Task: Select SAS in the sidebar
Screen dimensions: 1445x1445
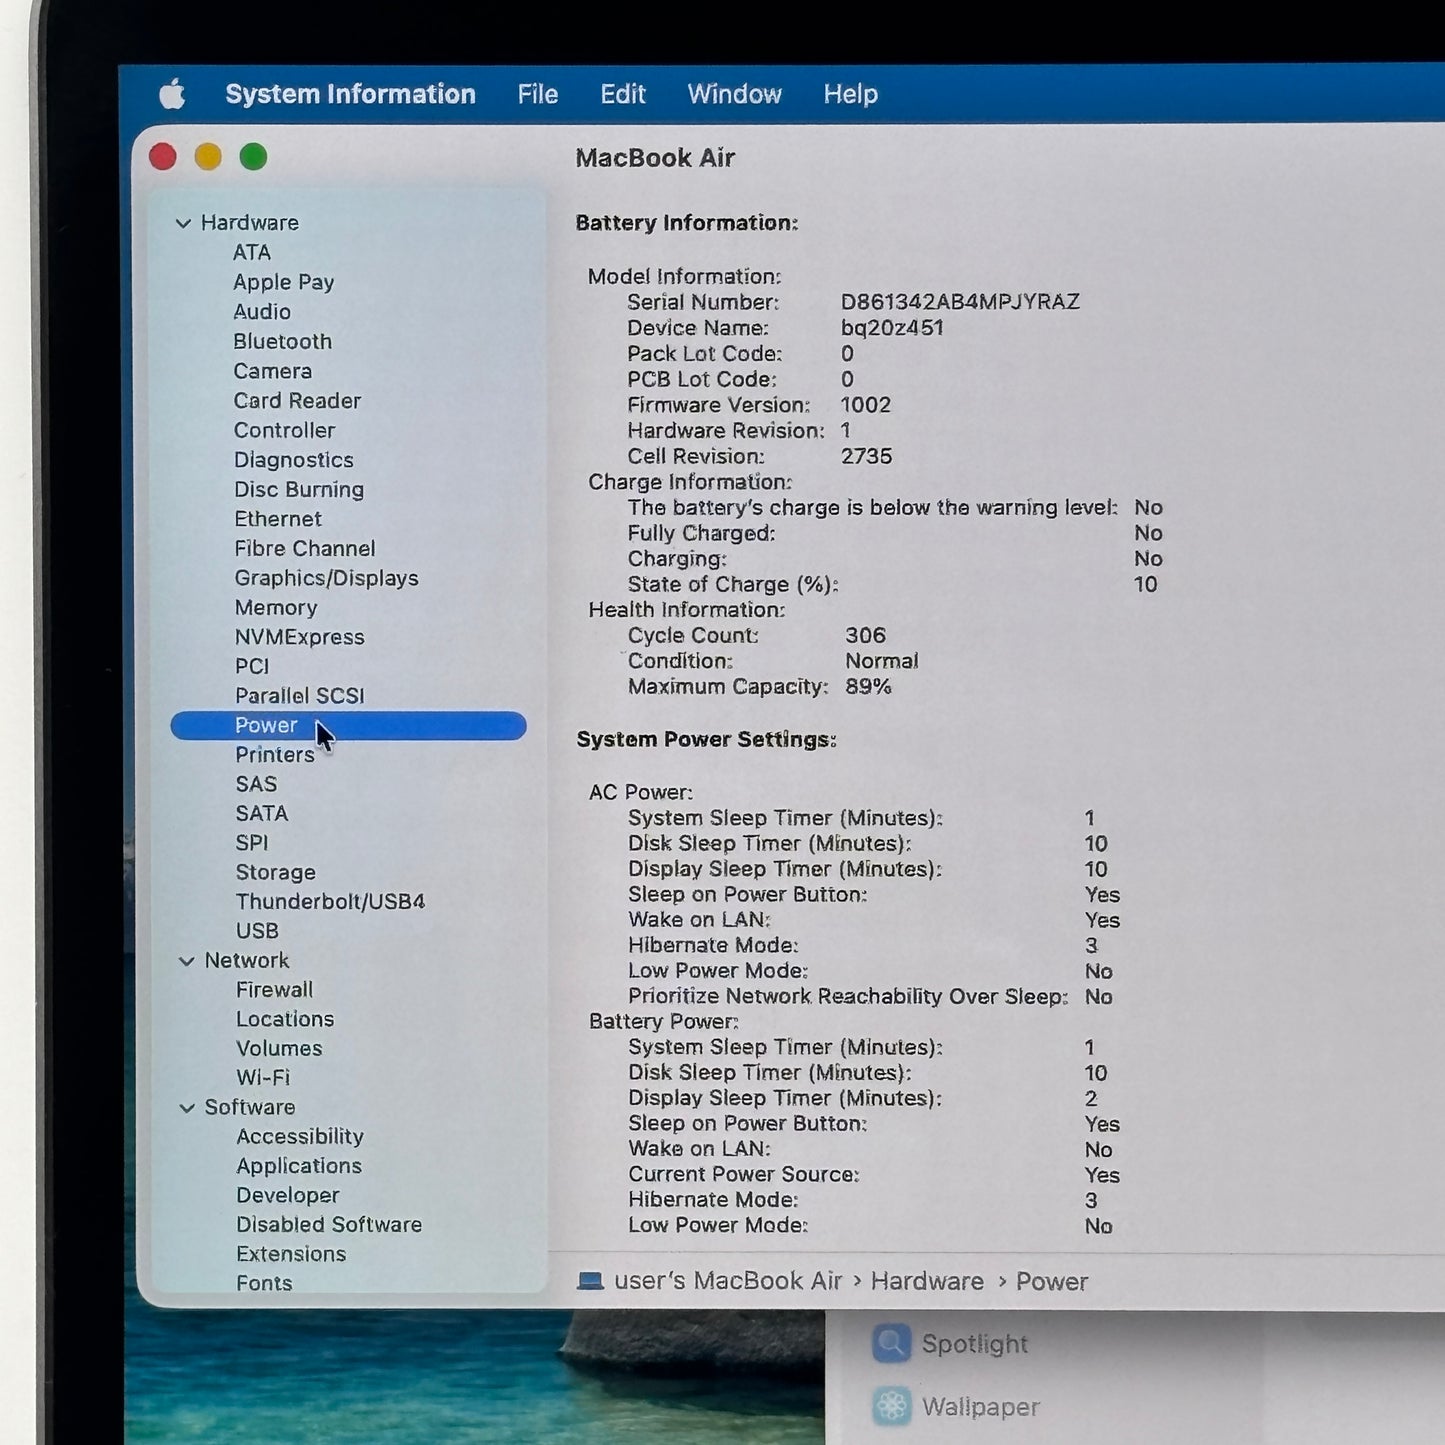Action: point(256,784)
